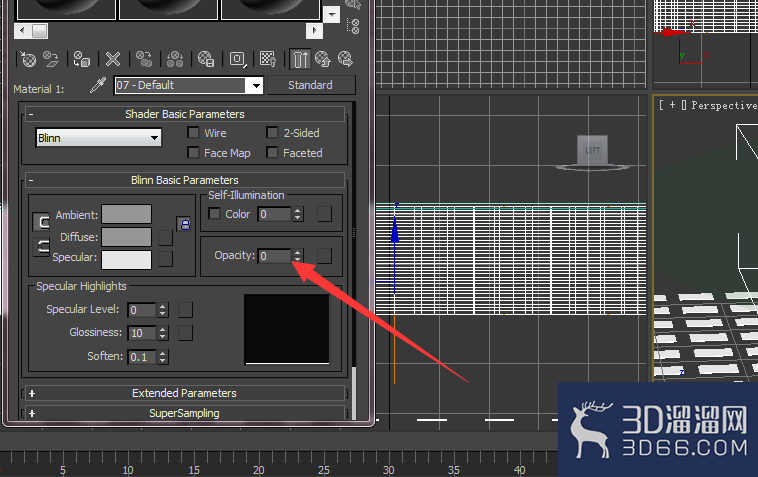Click the Glossiness map button
This screenshot has height=477, width=758.
click(x=186, y=332)
